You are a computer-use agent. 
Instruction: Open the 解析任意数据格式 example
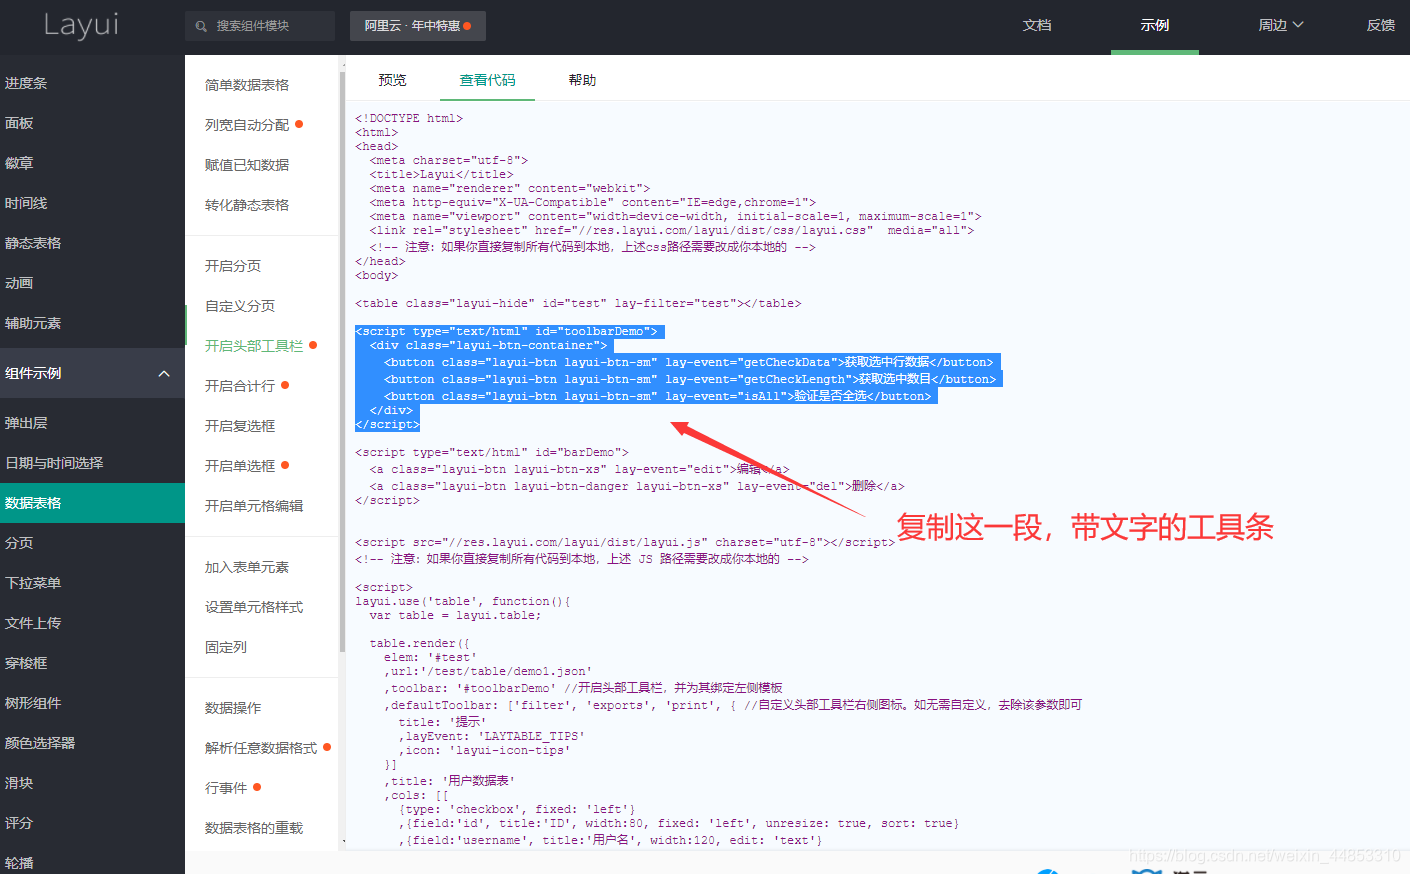pyautogui.click(x=261, y=748)
